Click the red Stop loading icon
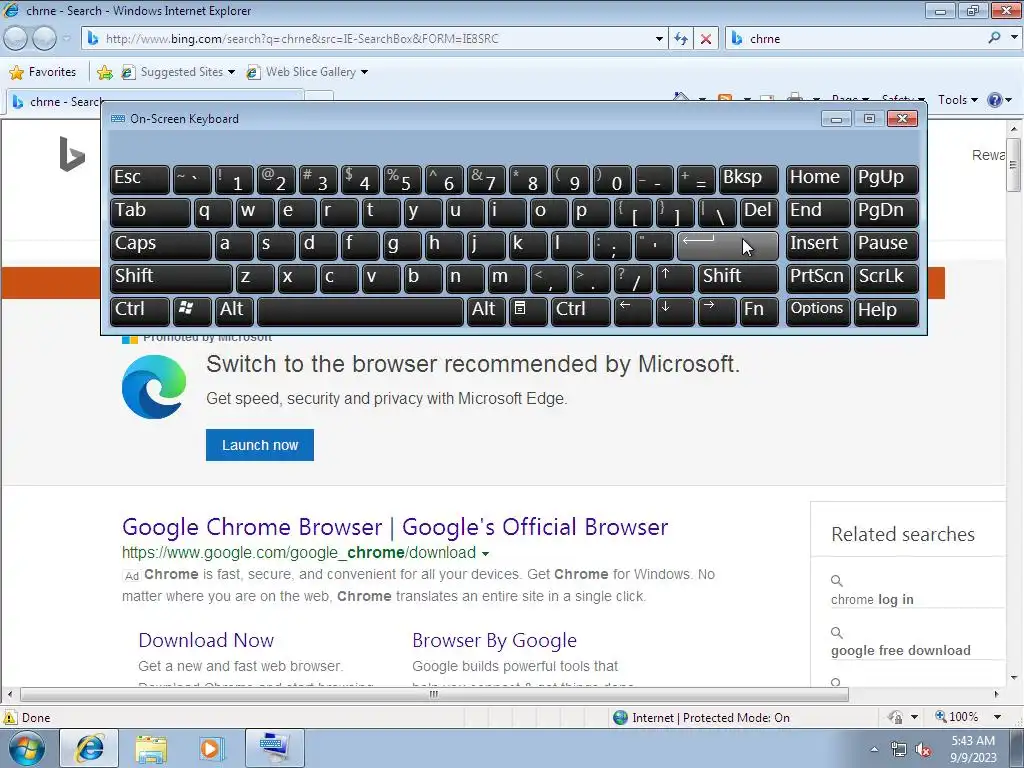 pos(706,39)
